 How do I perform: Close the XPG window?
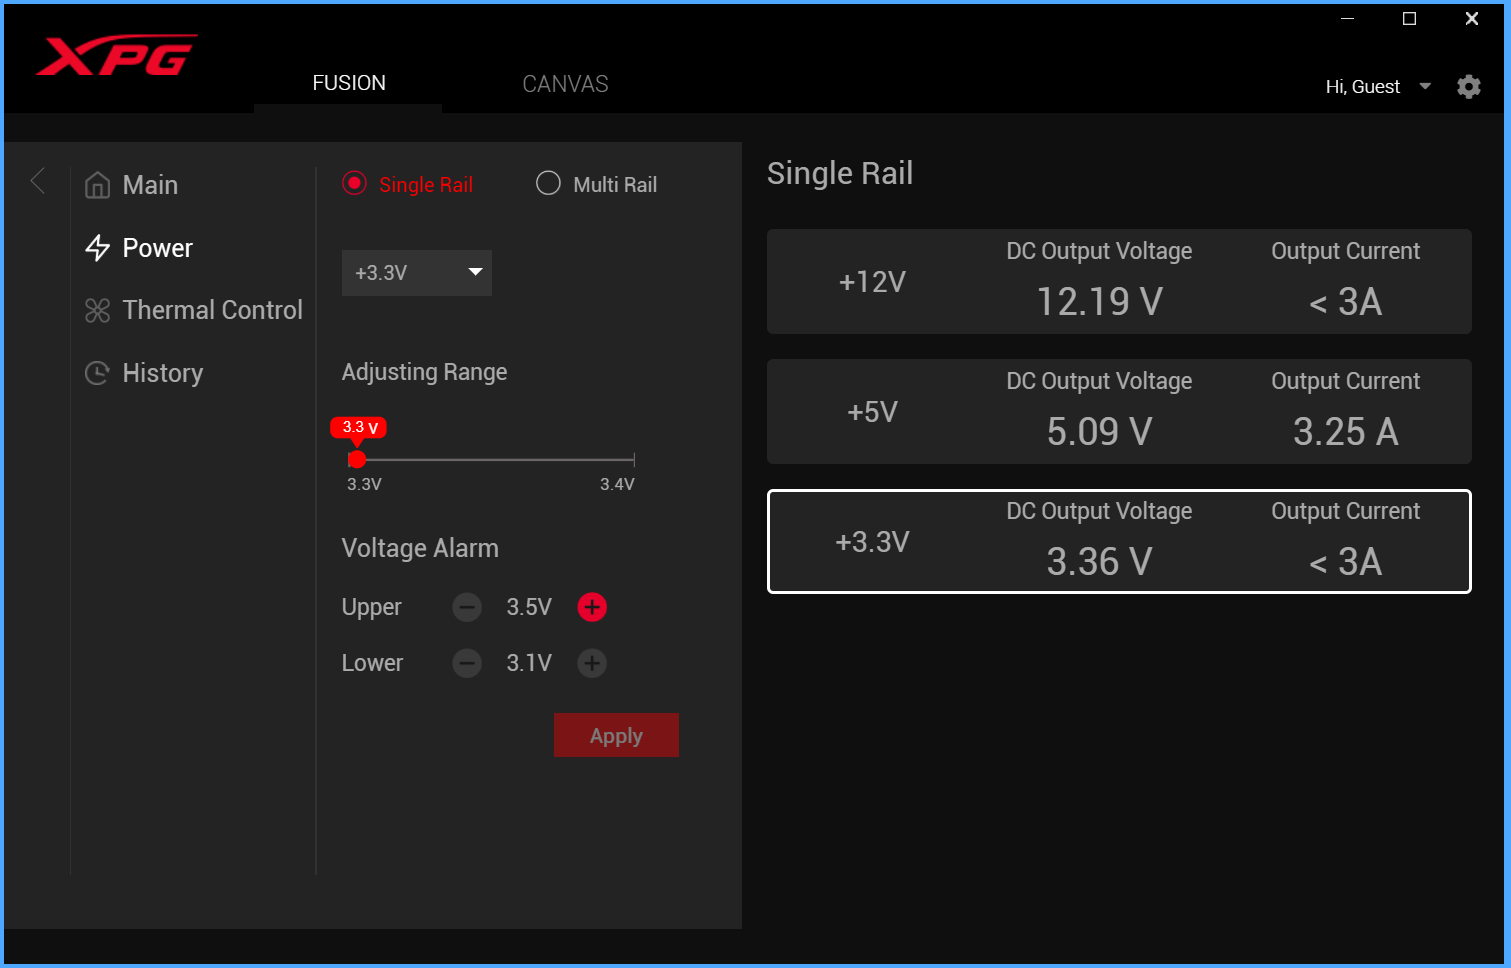(x=1472, y=18)
